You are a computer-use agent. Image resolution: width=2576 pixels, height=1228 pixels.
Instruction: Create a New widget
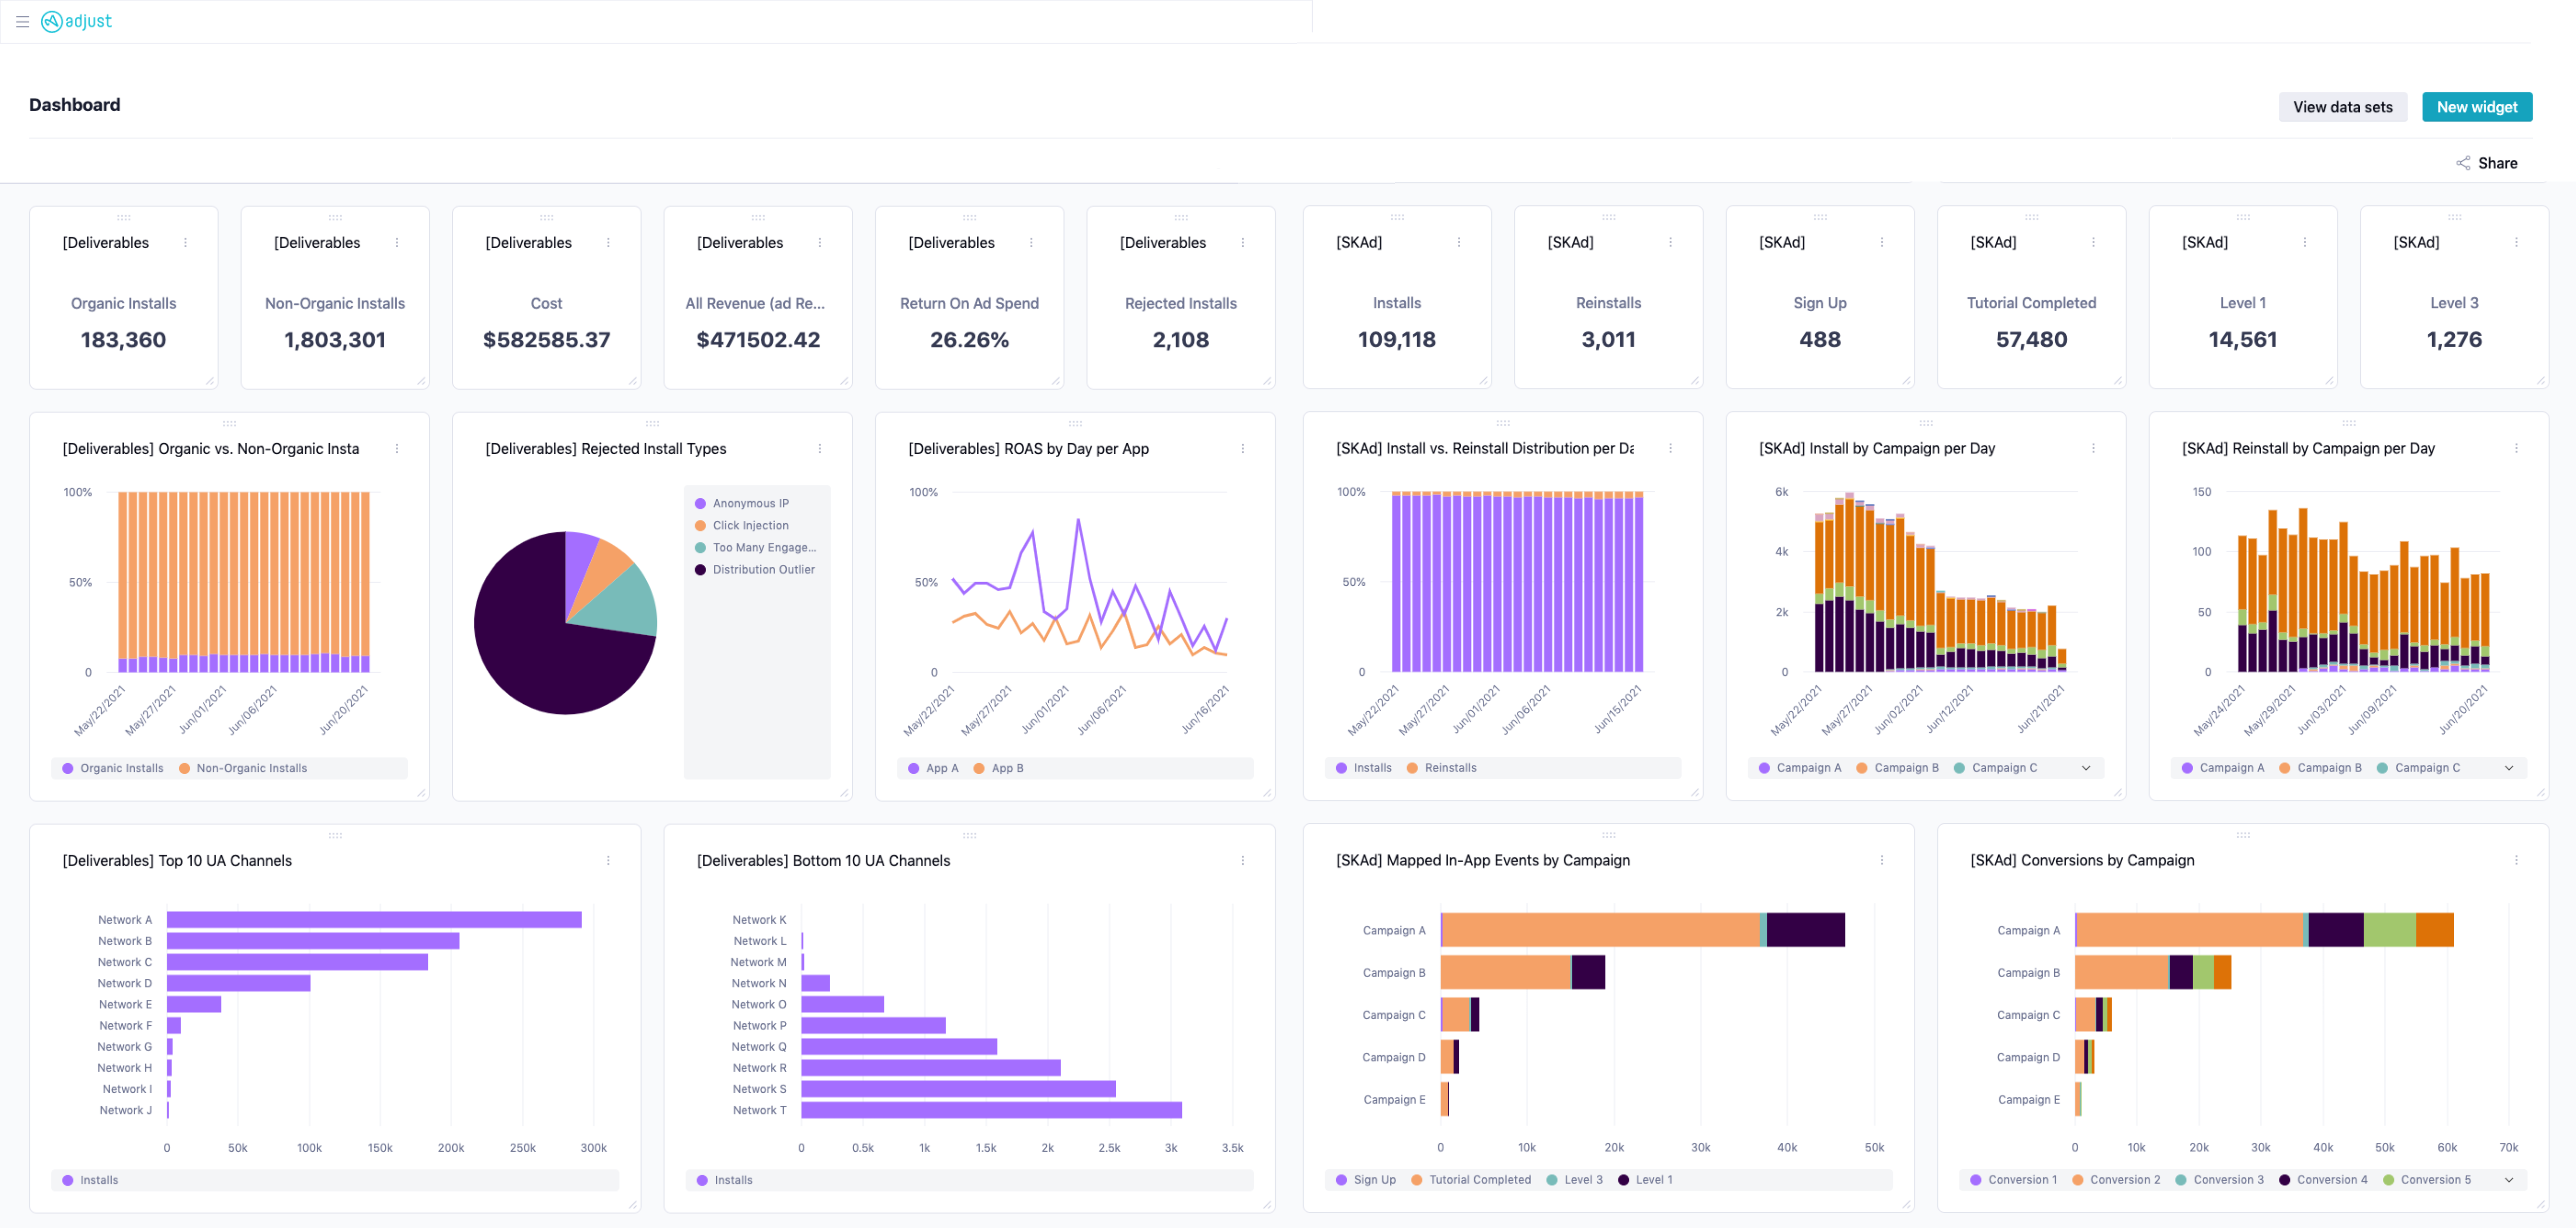(2477, 107)
